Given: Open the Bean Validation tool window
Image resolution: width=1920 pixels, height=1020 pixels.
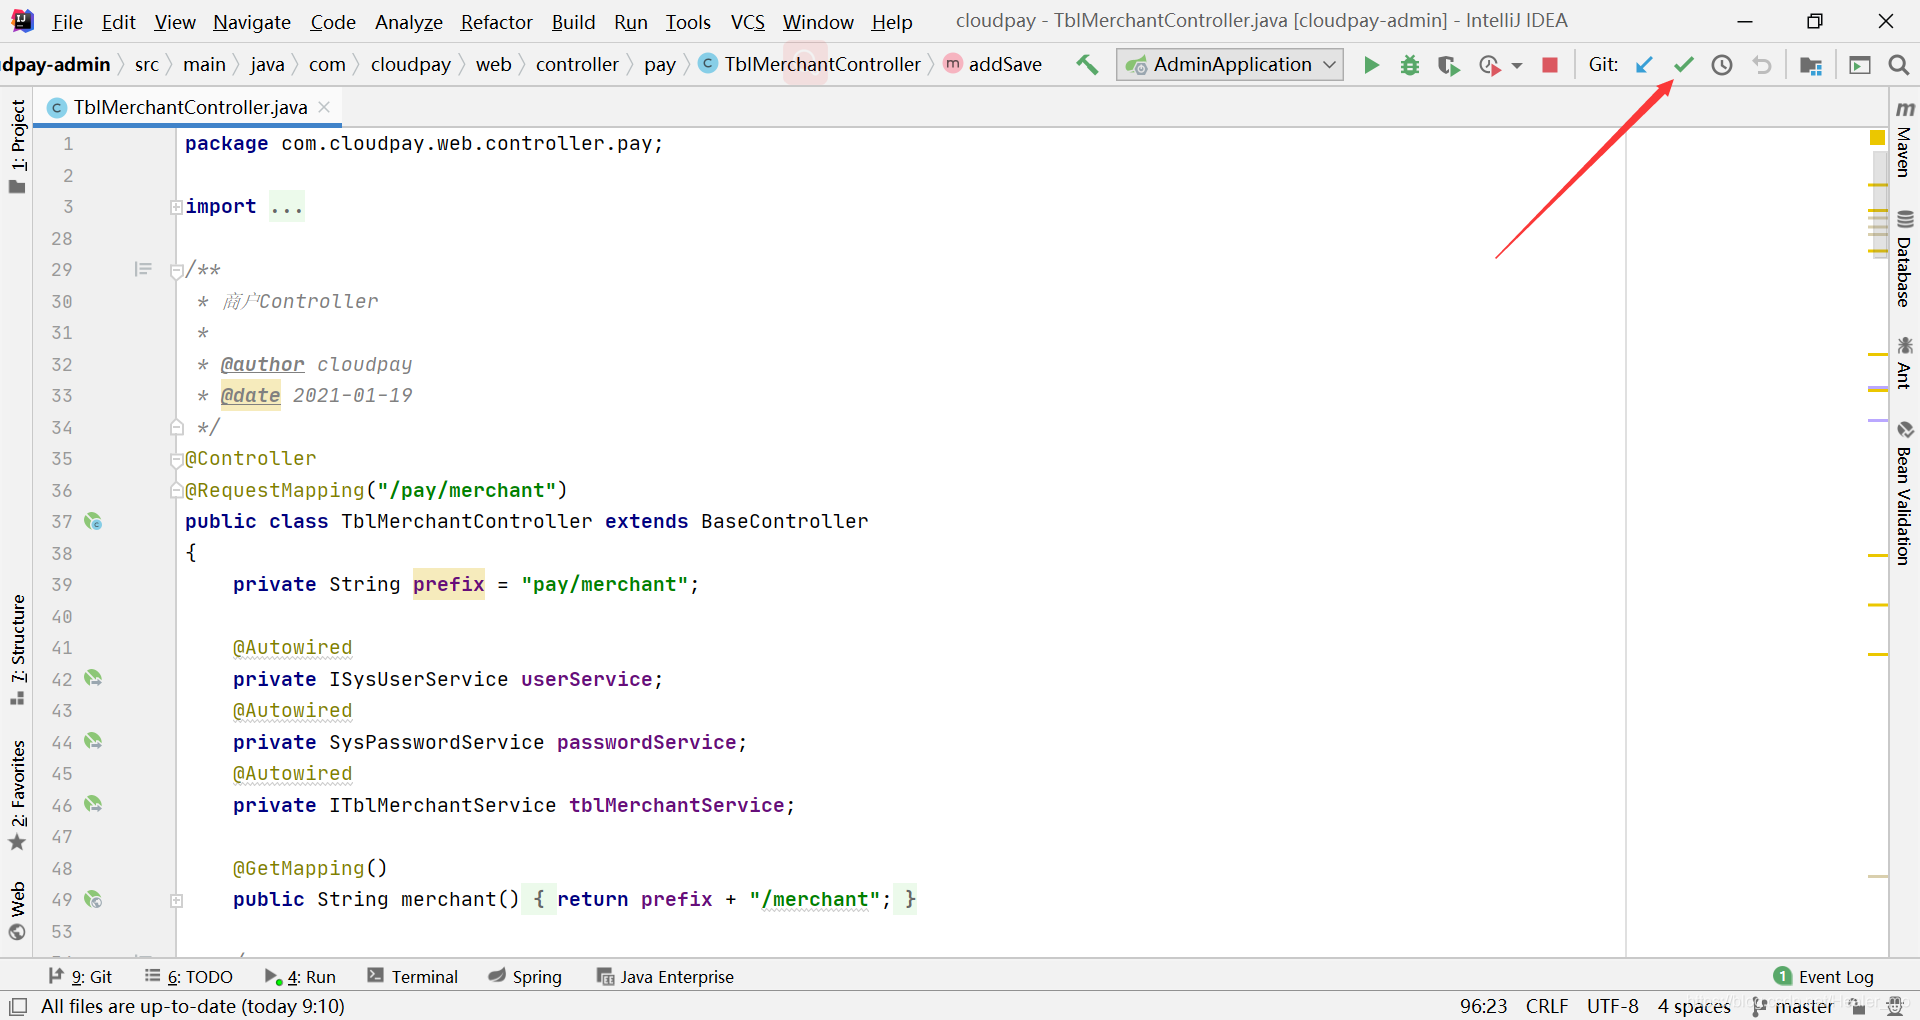Looking at the screenshot, I should [1904, 493].
